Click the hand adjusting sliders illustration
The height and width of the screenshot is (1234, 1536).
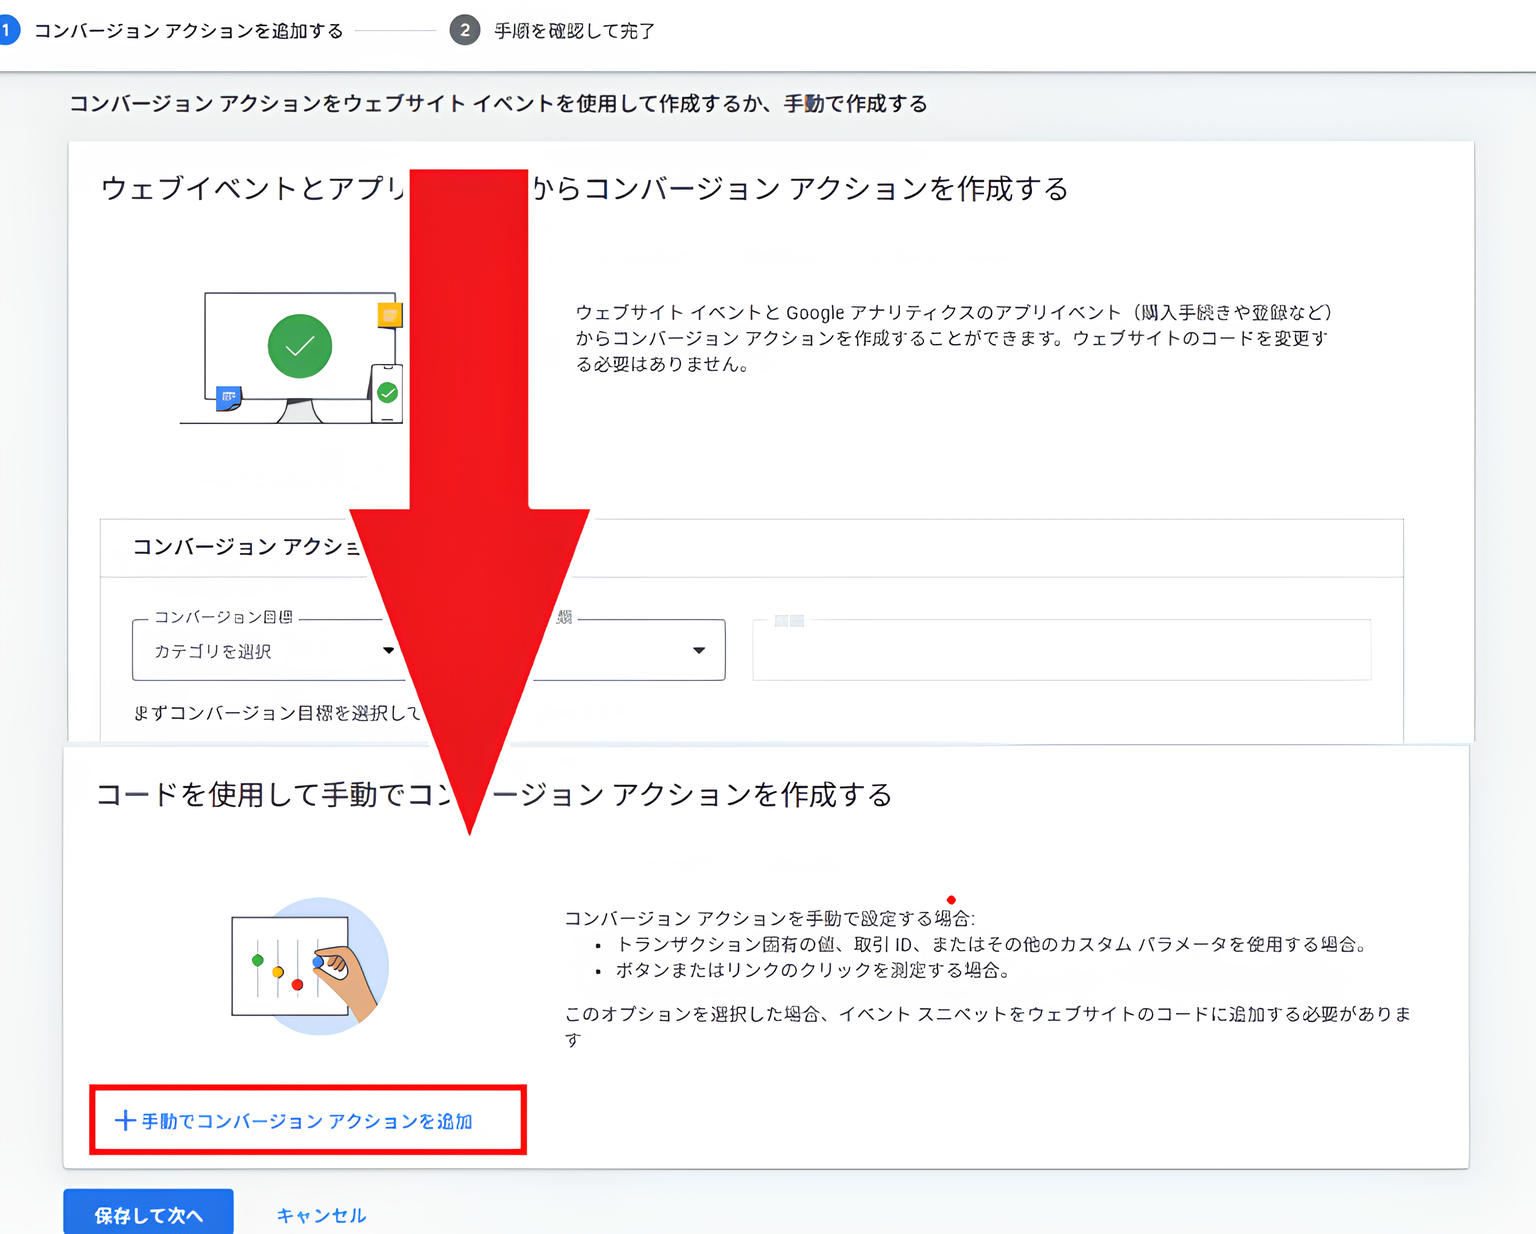point(307,965)
